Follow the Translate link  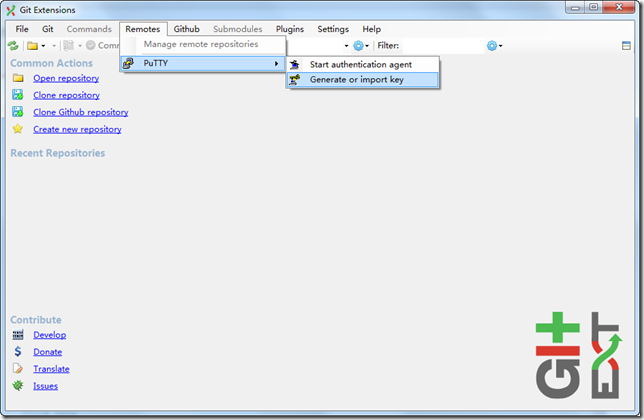tap(51, 369)
